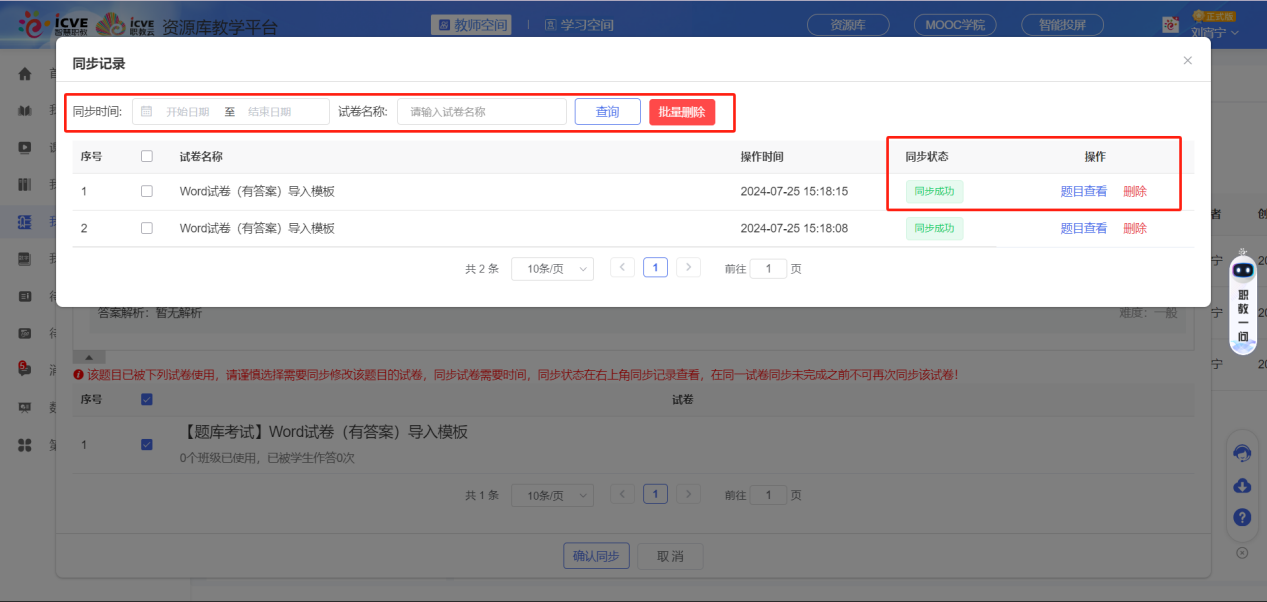Click the cloud download icon on the right
1267x602 pixels.
pyautogui.click(x=1242, y=486)
